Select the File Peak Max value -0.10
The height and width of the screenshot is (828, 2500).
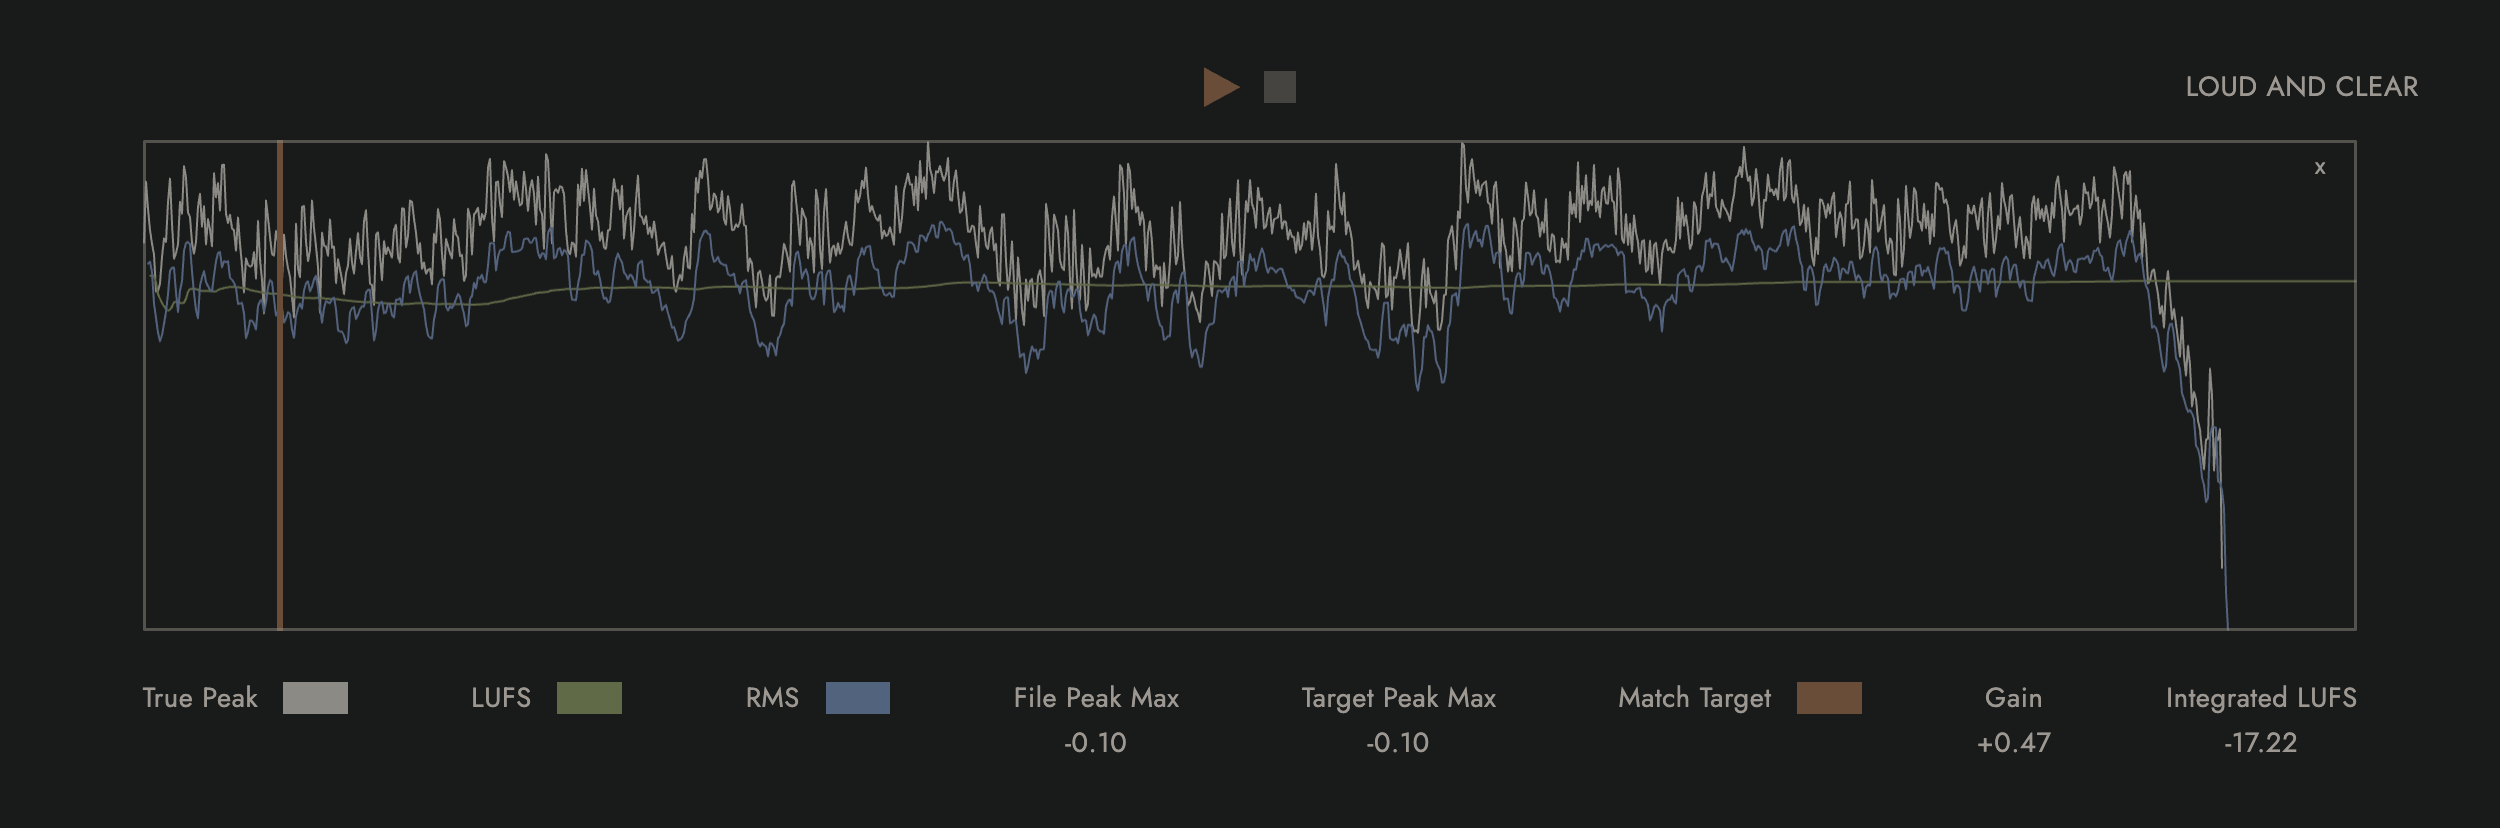pos(1095,743)
